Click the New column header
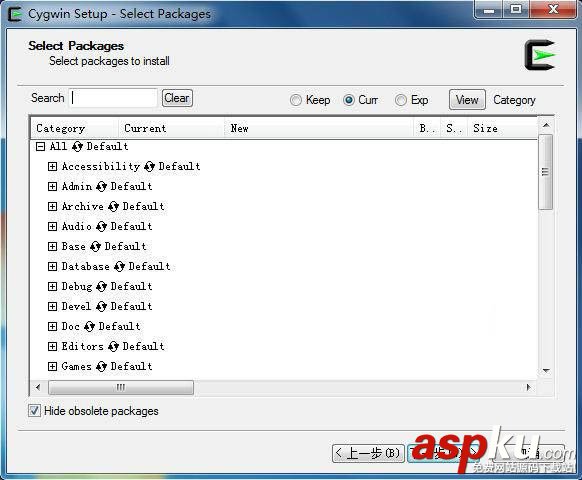582x480 pixels. pos(319,128)
